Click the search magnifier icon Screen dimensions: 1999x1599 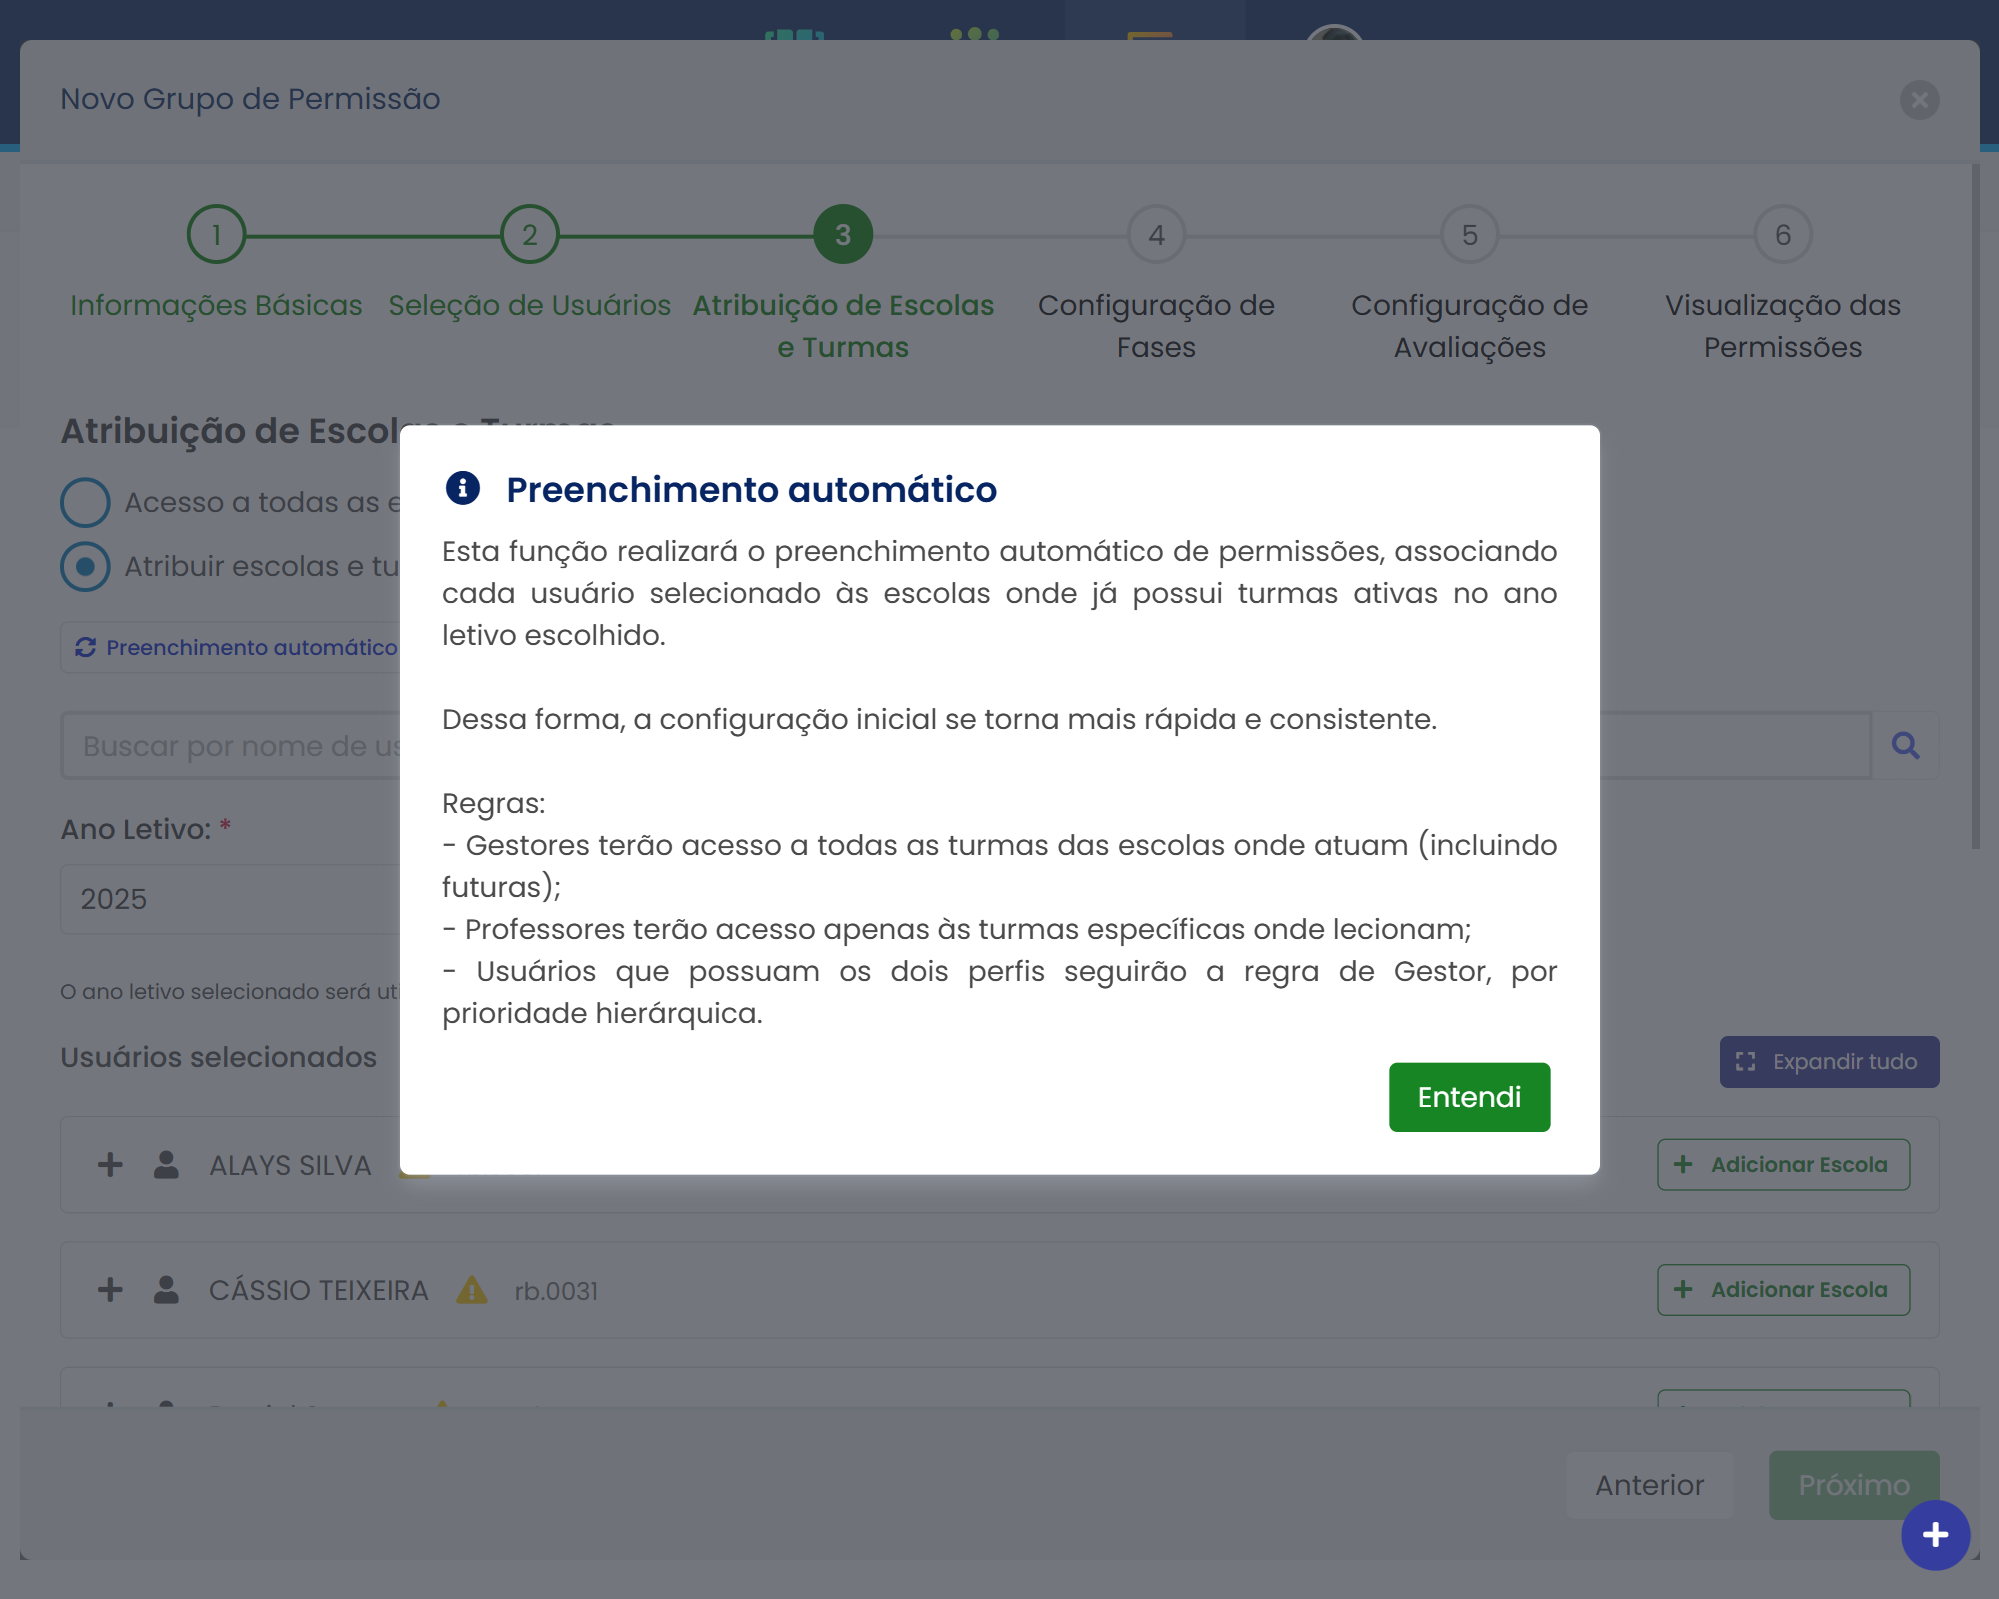pos(1905,745)
